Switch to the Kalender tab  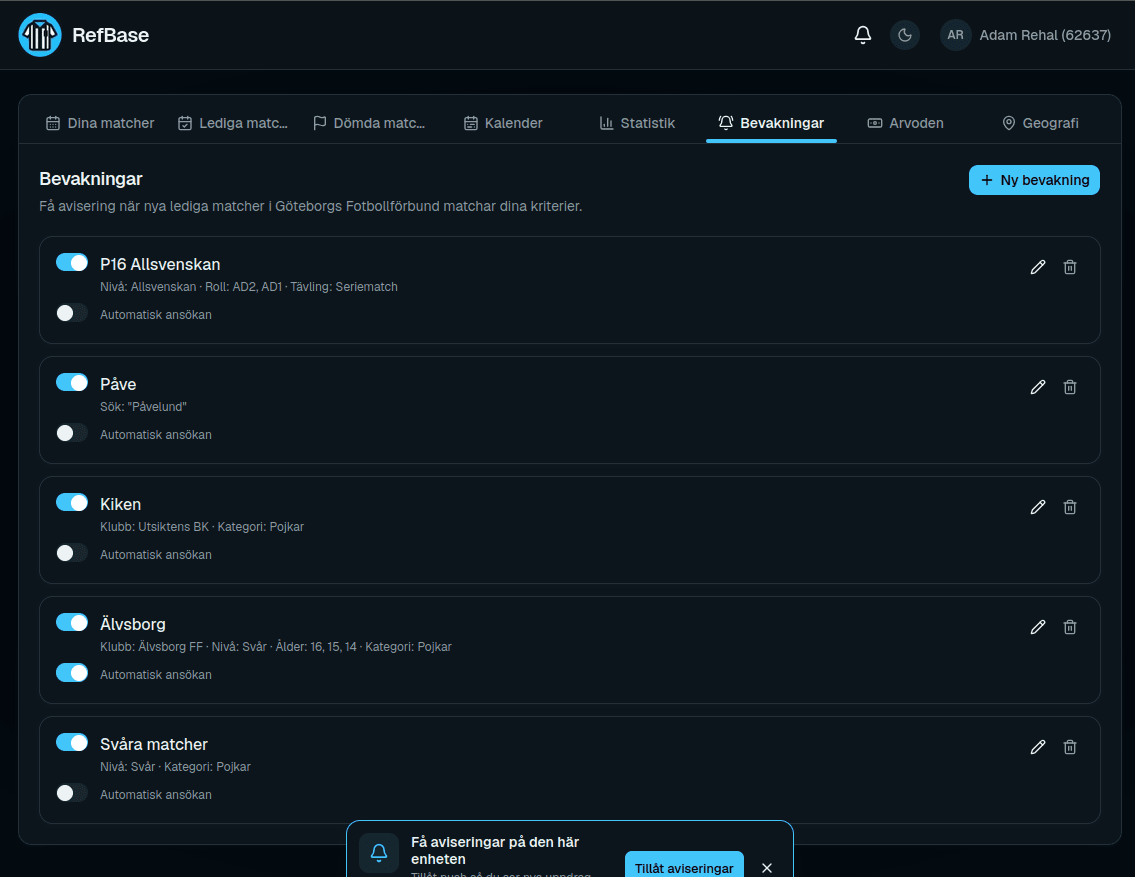coord(503,123)
